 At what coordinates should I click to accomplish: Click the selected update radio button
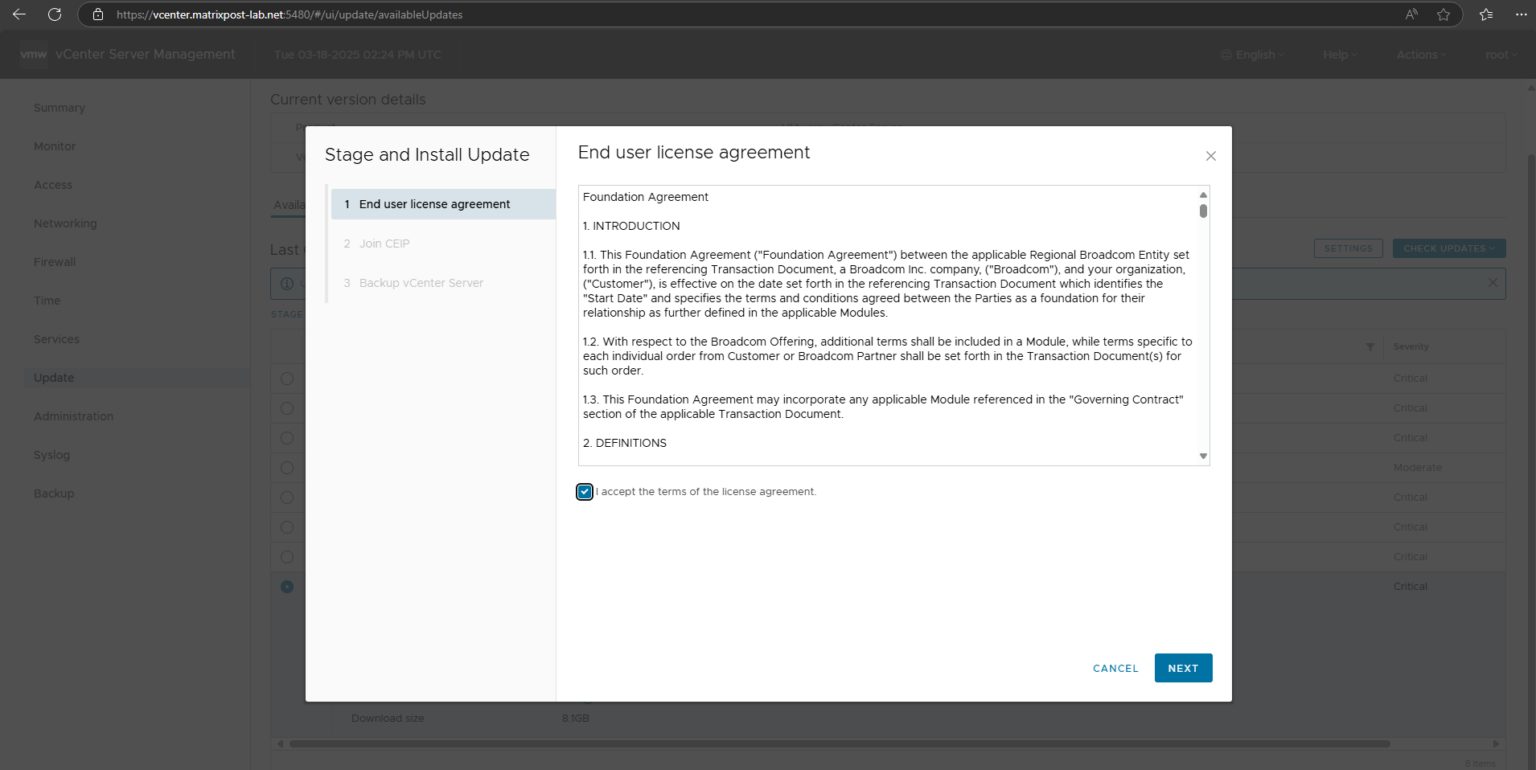287,586
